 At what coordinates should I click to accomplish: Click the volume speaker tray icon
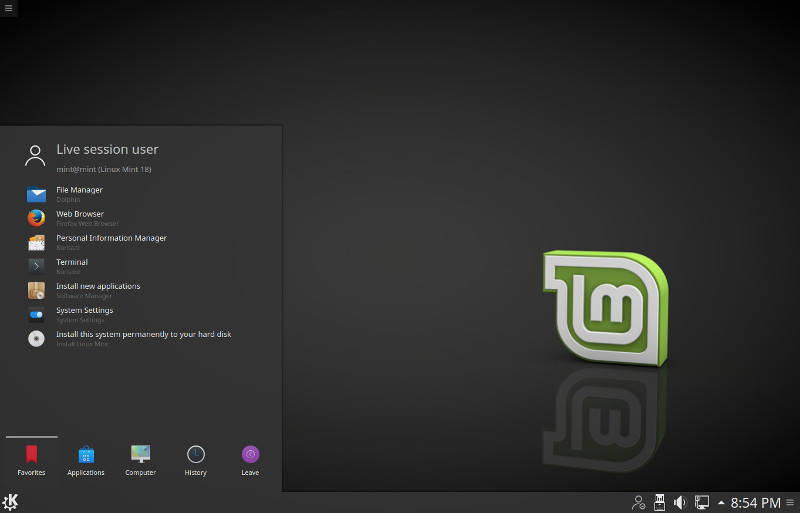(x=680, y=503)
